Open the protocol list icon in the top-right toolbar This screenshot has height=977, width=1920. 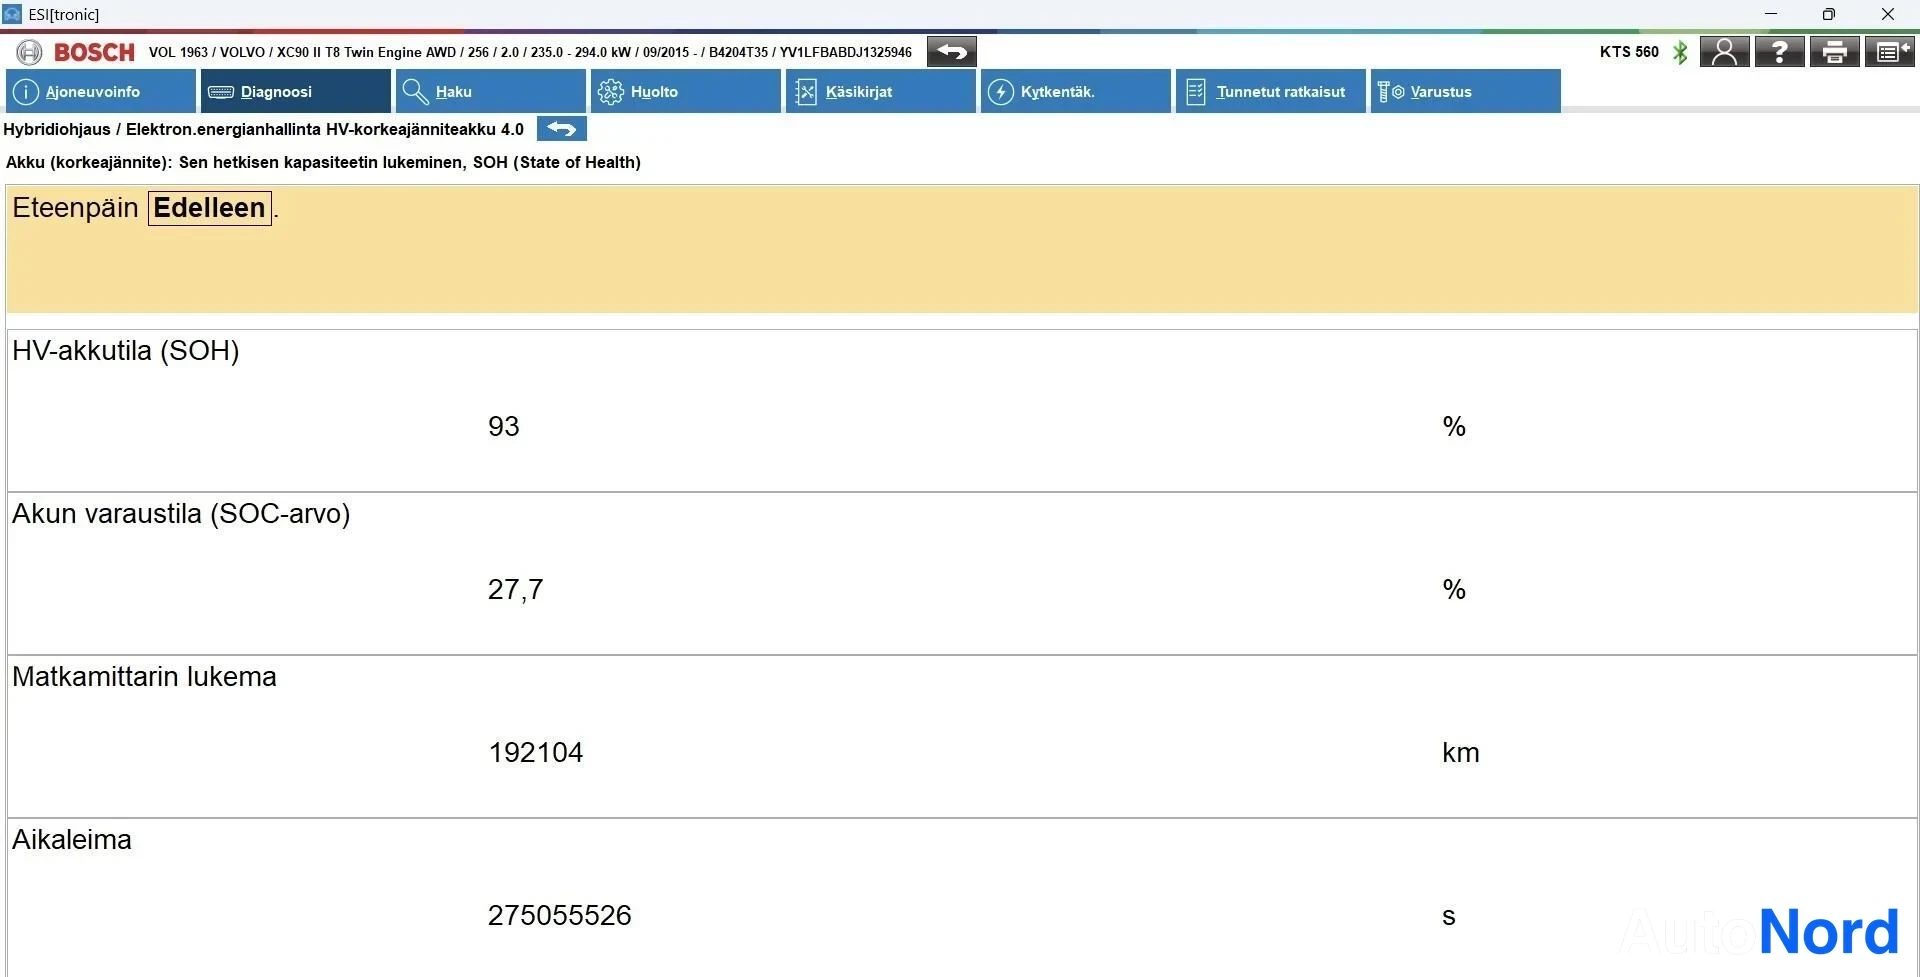(x=1889, y=52)
